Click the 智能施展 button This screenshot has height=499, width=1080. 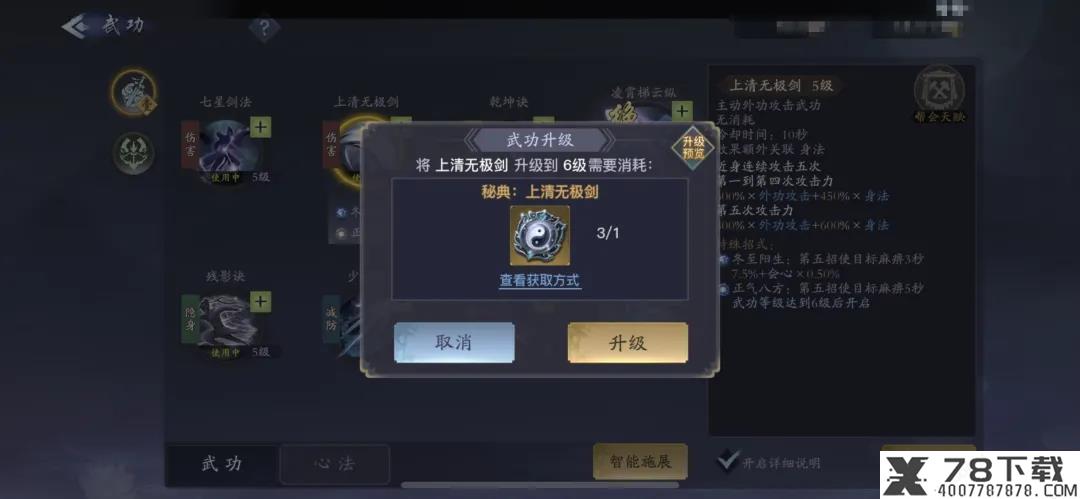point(640,461)
